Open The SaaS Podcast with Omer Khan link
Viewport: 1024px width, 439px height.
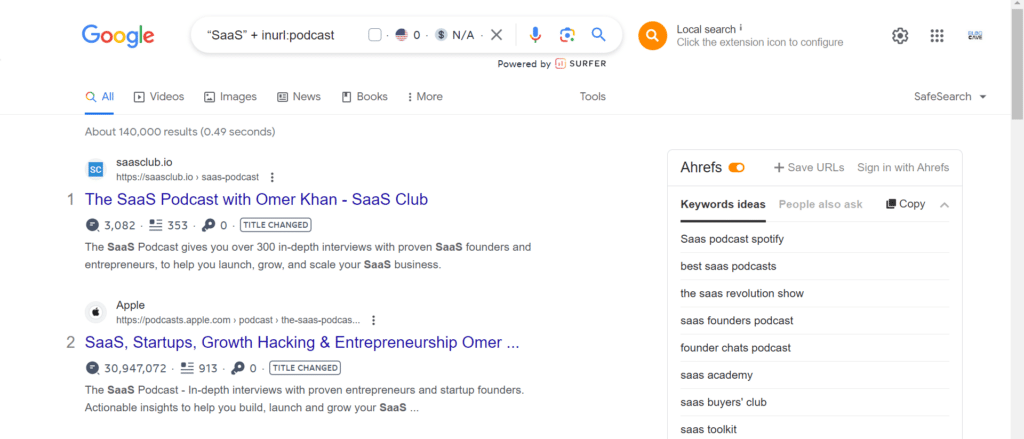pos(257,199)
